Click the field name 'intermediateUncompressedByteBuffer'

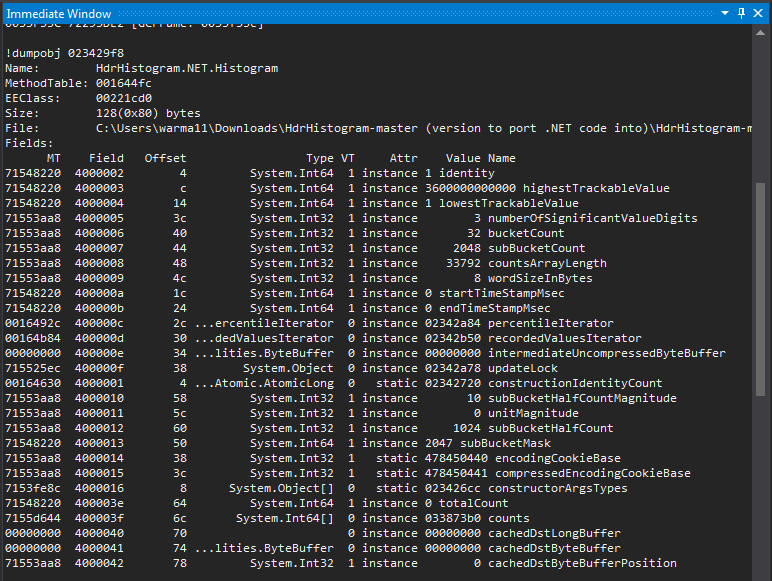[607, 354]
